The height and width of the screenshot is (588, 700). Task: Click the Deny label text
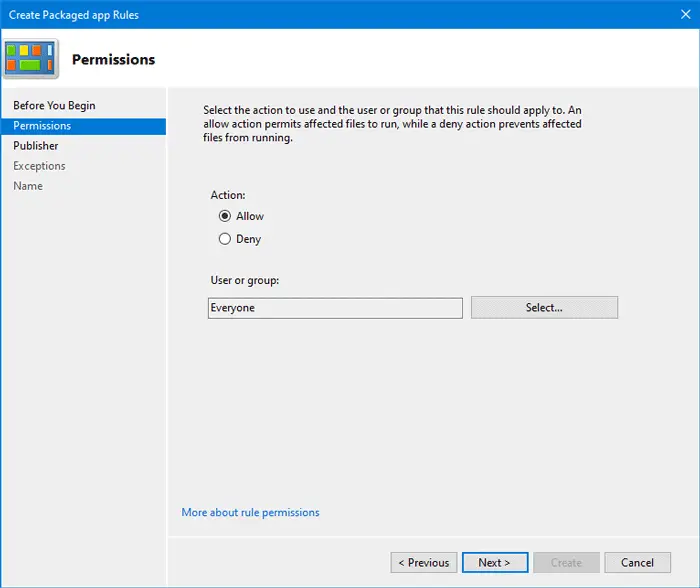coord(248,239)
